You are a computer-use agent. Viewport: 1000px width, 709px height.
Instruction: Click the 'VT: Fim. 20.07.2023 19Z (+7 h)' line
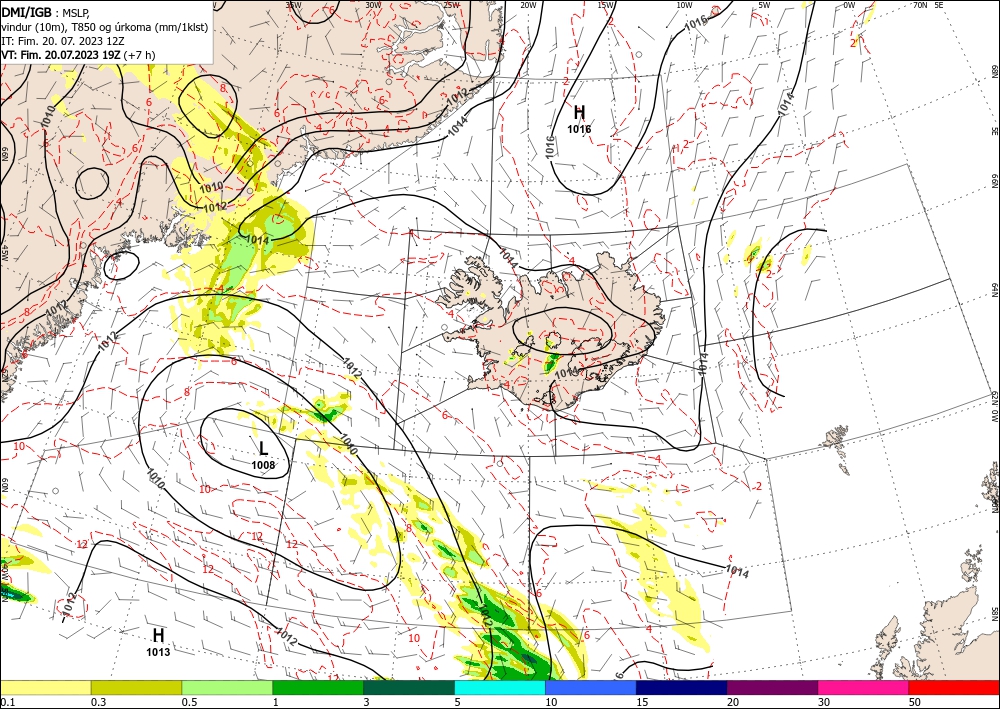[x=78, y=55]
